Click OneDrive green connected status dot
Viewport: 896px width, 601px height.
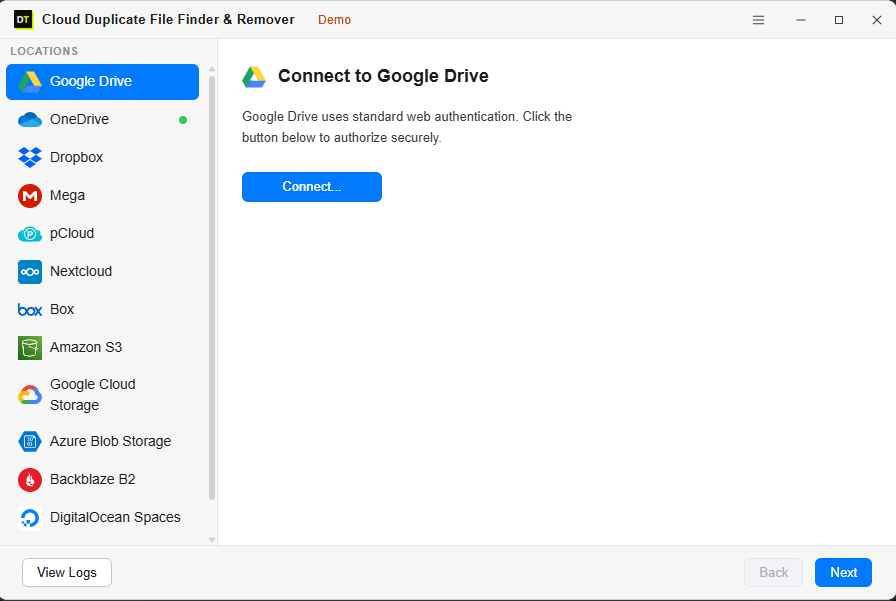[183, 120]
